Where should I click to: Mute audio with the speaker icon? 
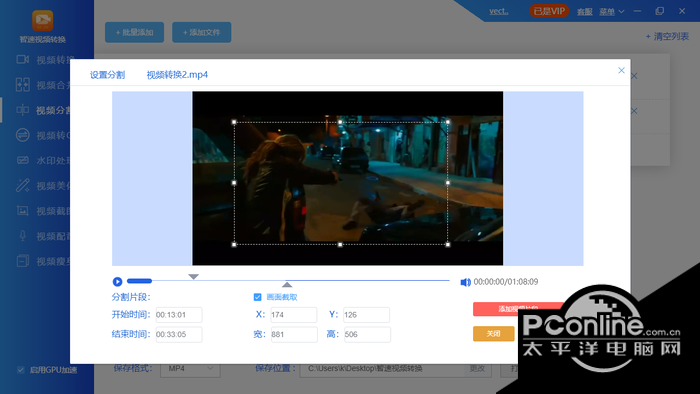[465, 282]
